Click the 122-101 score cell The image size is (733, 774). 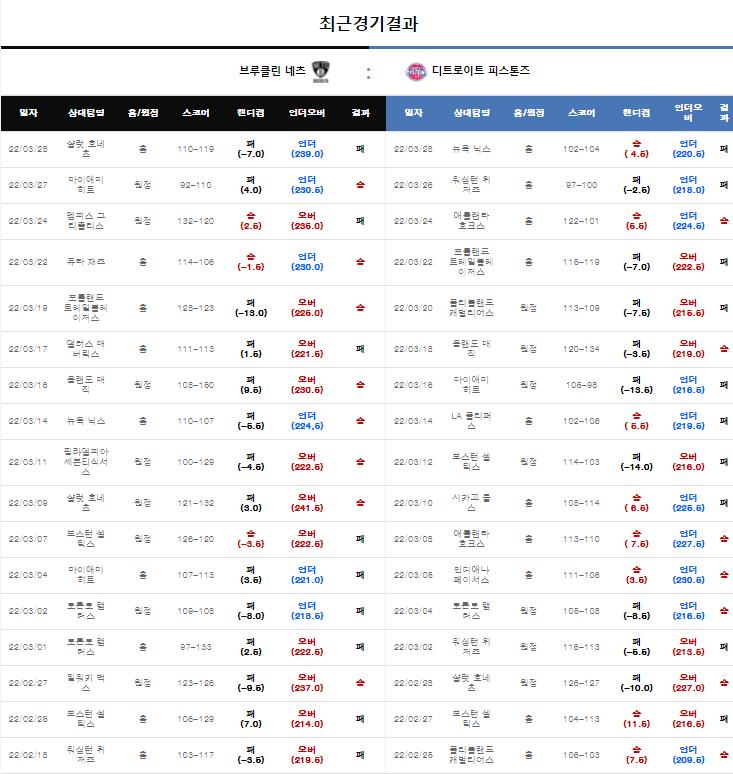[581, 221]
